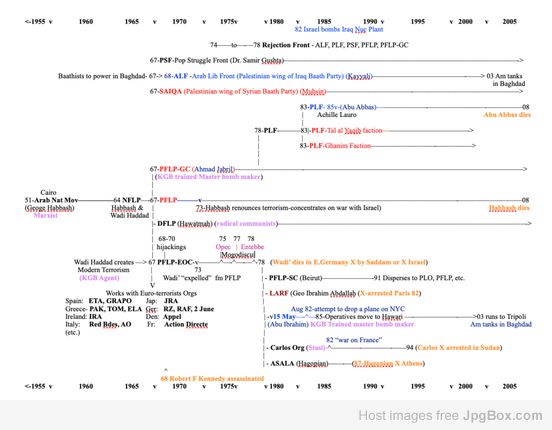This screenshot has height=430, width=552.
Task: Select the red 'PLF-Ghanim Faction' text
Action: 340,146
